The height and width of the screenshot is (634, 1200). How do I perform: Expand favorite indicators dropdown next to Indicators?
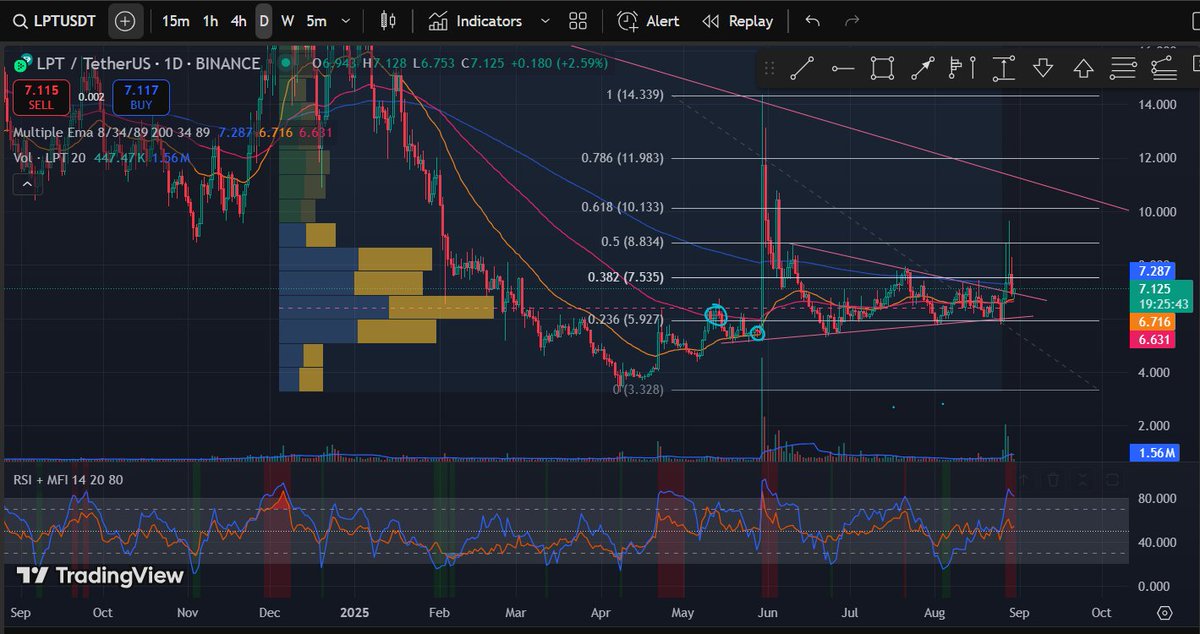tap(545, 21)
